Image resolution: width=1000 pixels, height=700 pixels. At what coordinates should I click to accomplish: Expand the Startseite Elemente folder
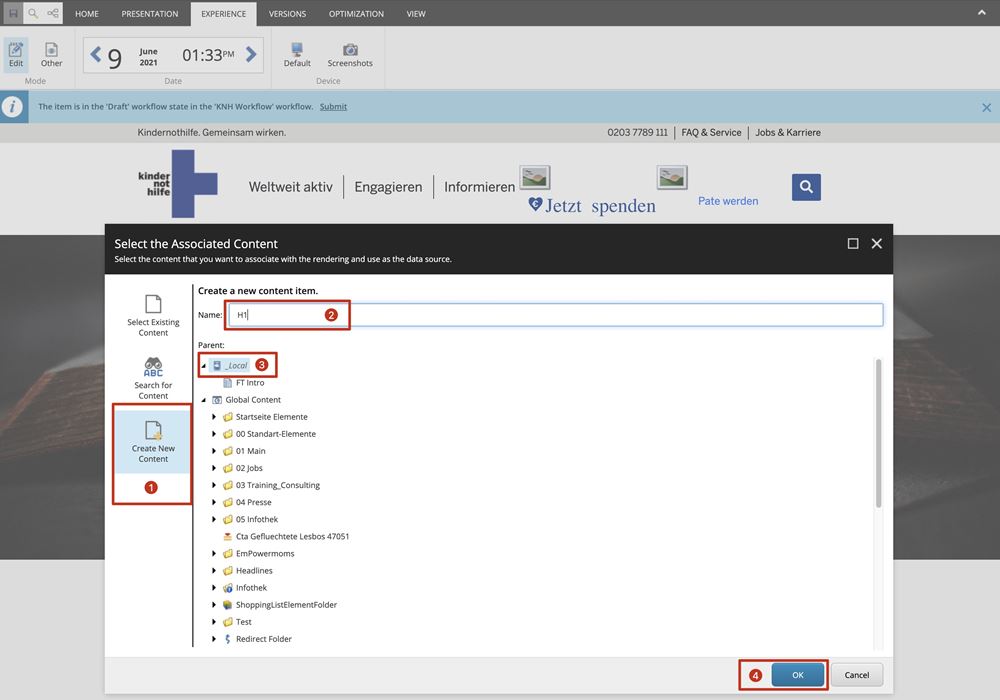214,417
